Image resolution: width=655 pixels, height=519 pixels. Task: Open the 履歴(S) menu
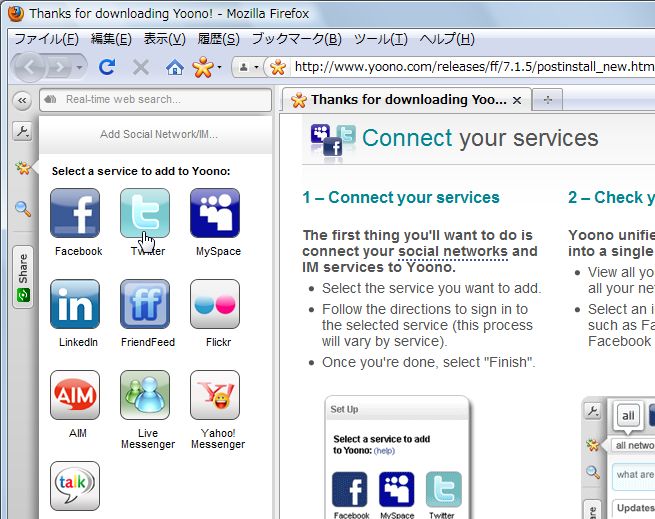[218, 39]
